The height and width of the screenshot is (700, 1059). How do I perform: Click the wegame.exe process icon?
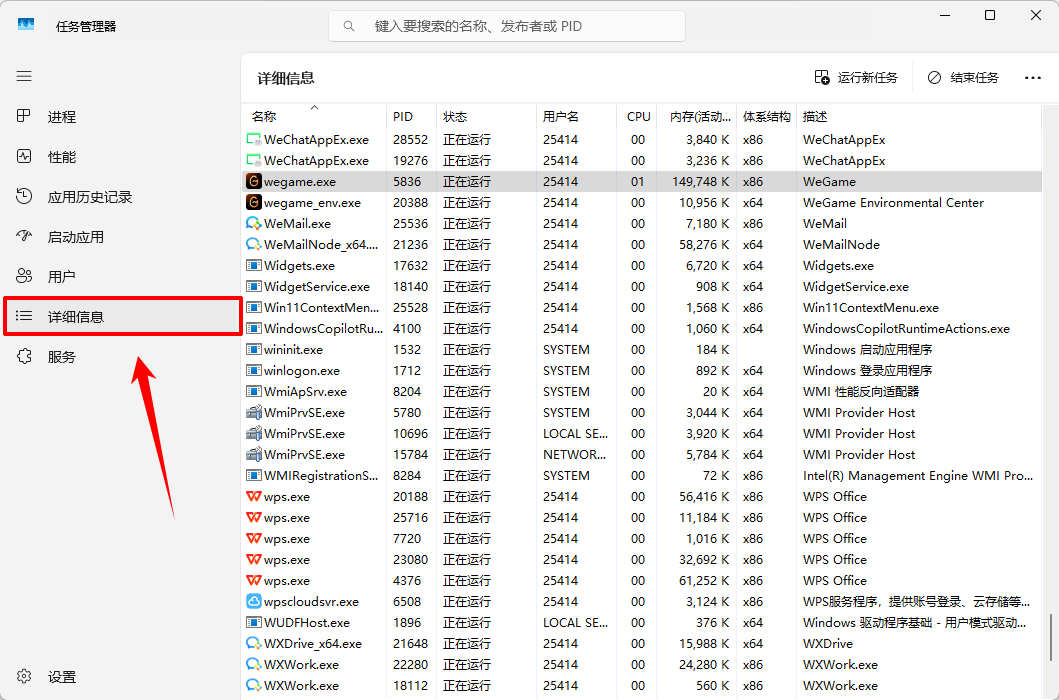click(253, 182)
